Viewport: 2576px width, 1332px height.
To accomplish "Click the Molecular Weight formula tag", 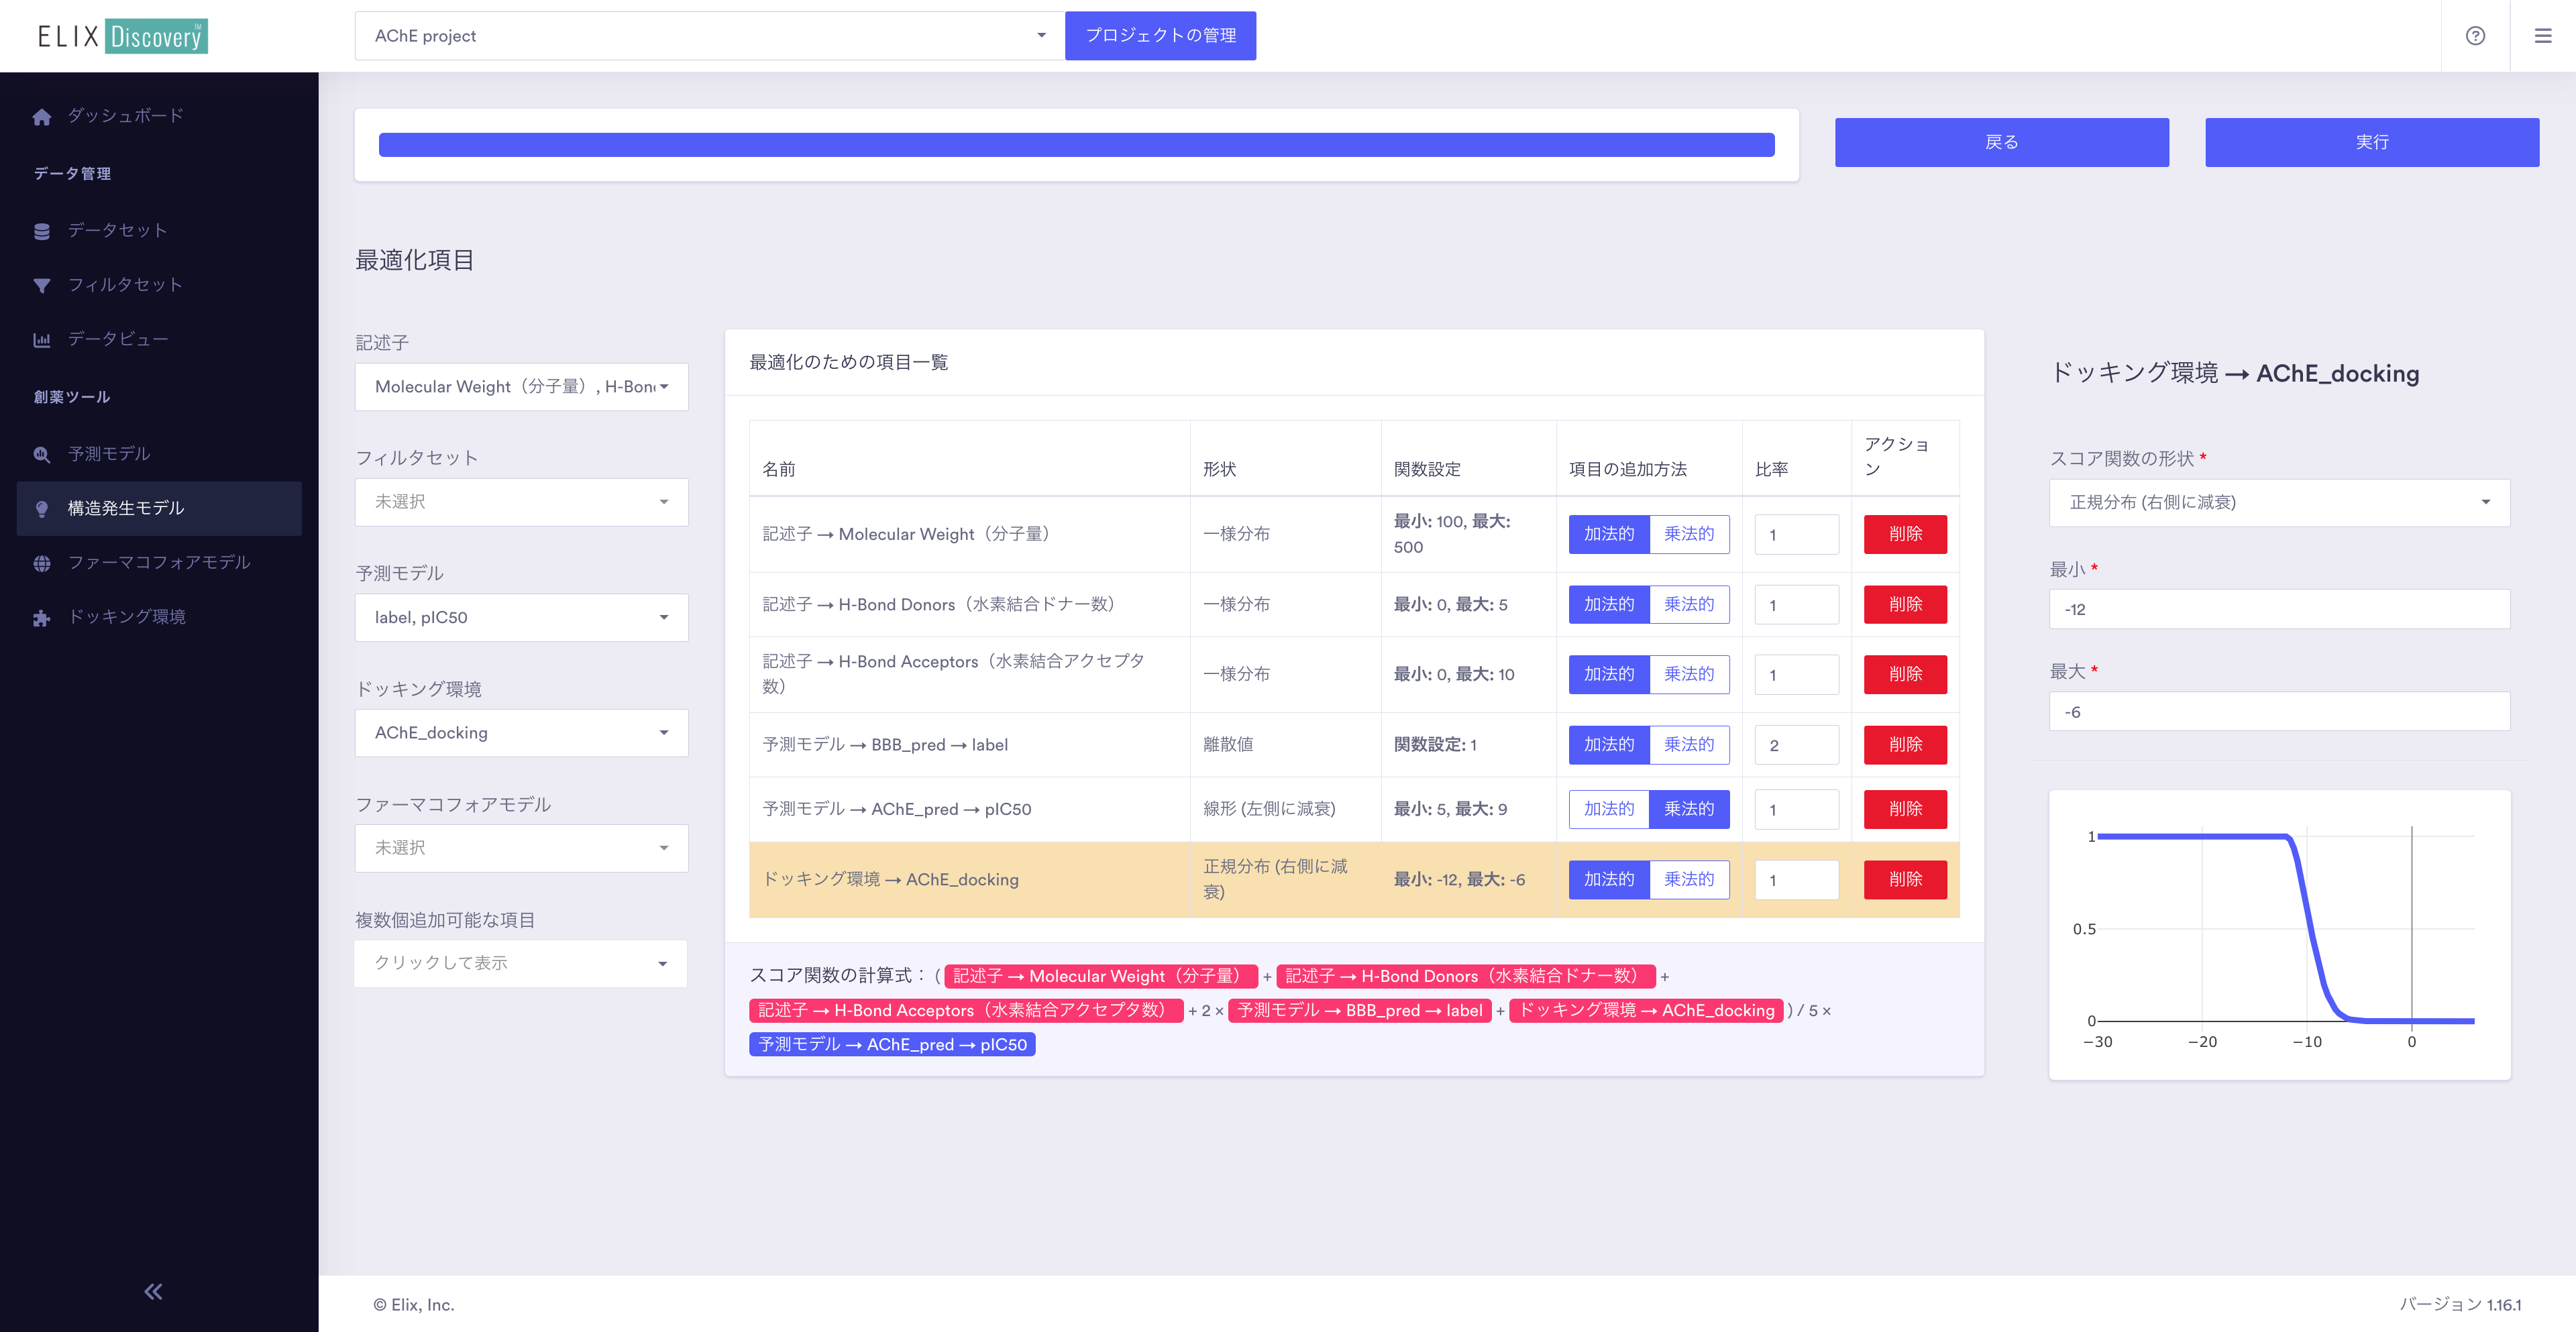I will tap(1100, 977).
